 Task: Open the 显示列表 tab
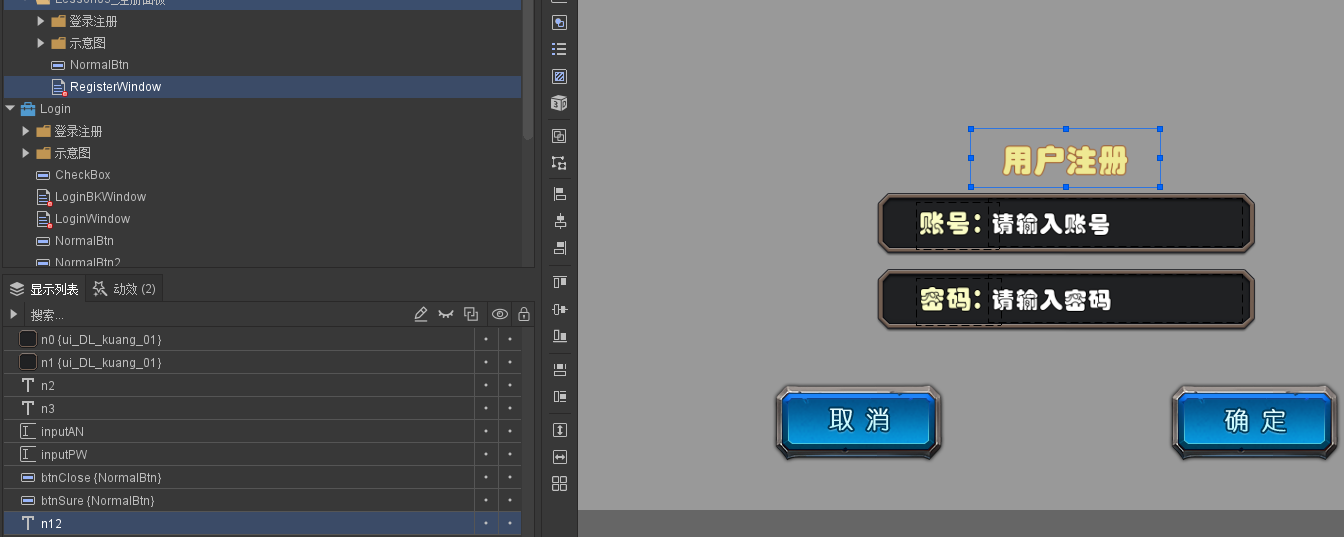click(45, 289)
